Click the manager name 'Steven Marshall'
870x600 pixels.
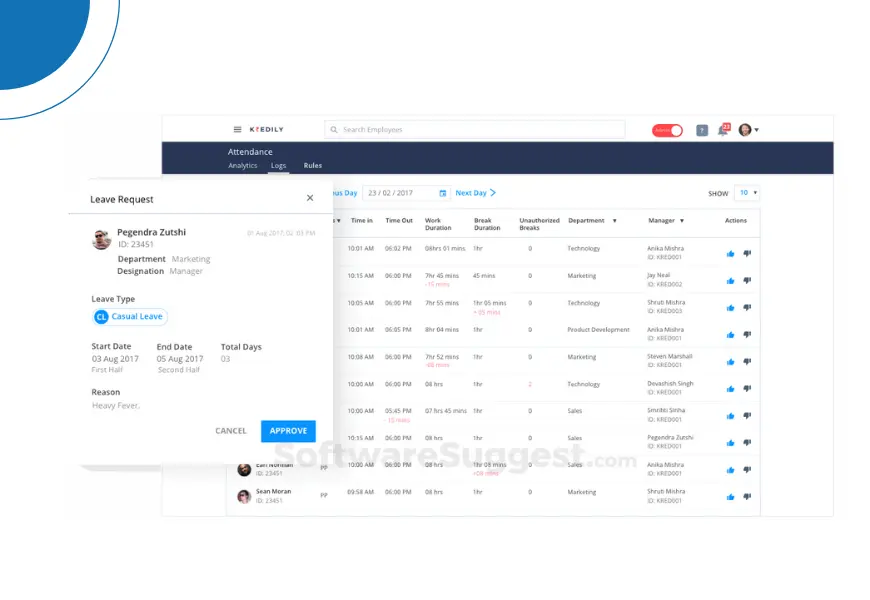pyautogui.click(x=670, y=356)
